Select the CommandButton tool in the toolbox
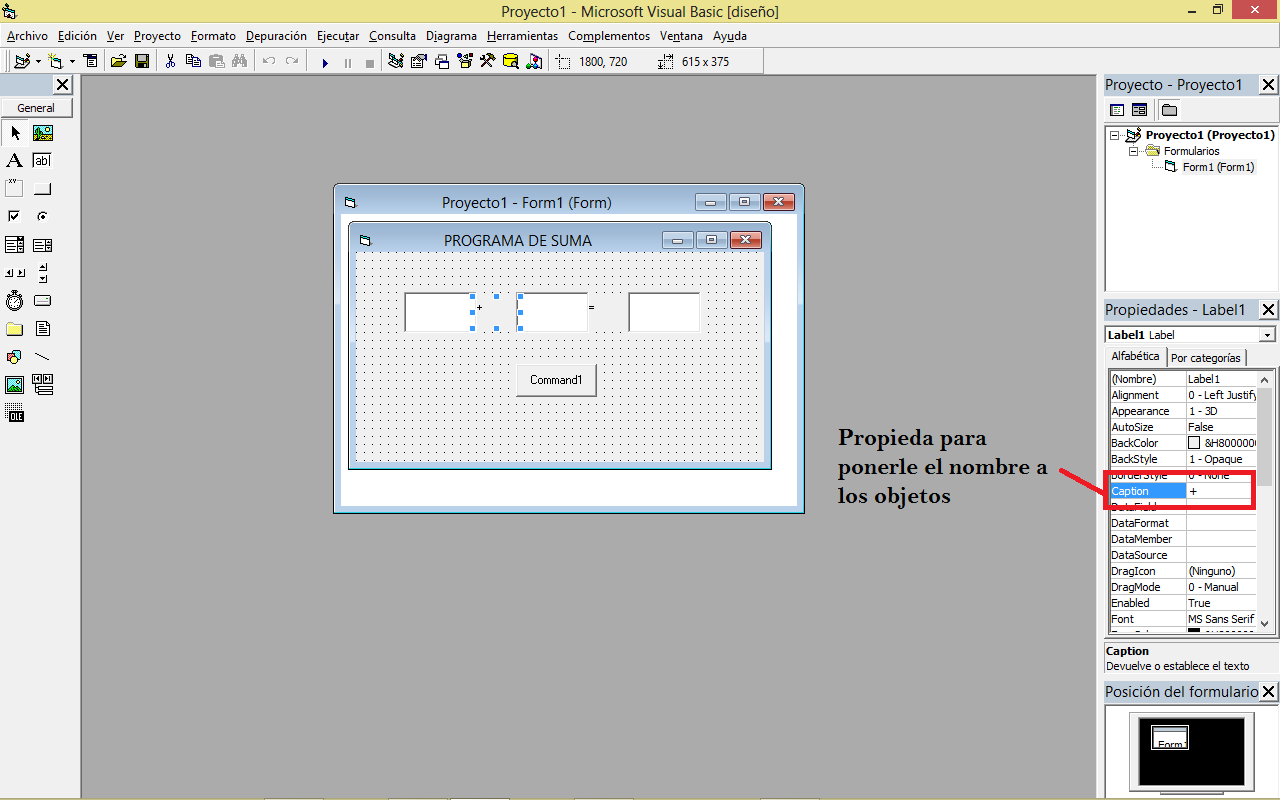The width and height of the screenshot is (1280, 800). (x=42, y=187)
